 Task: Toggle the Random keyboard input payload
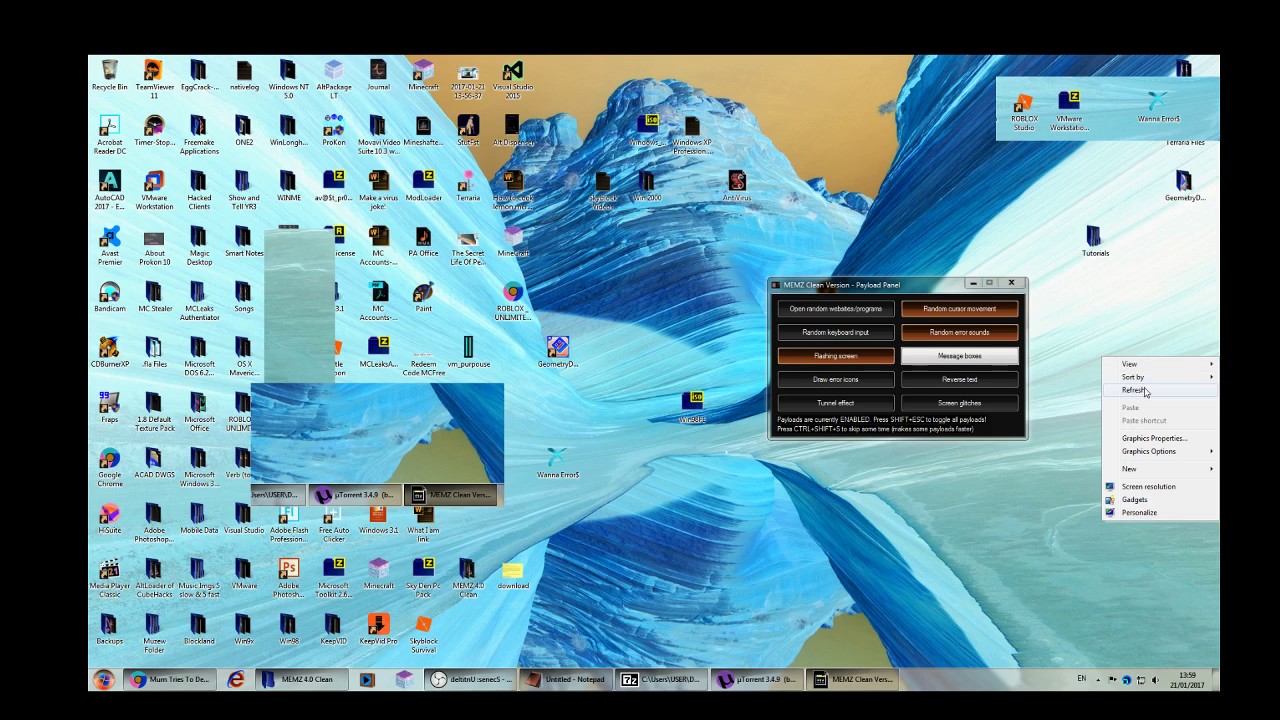point(836,332)
